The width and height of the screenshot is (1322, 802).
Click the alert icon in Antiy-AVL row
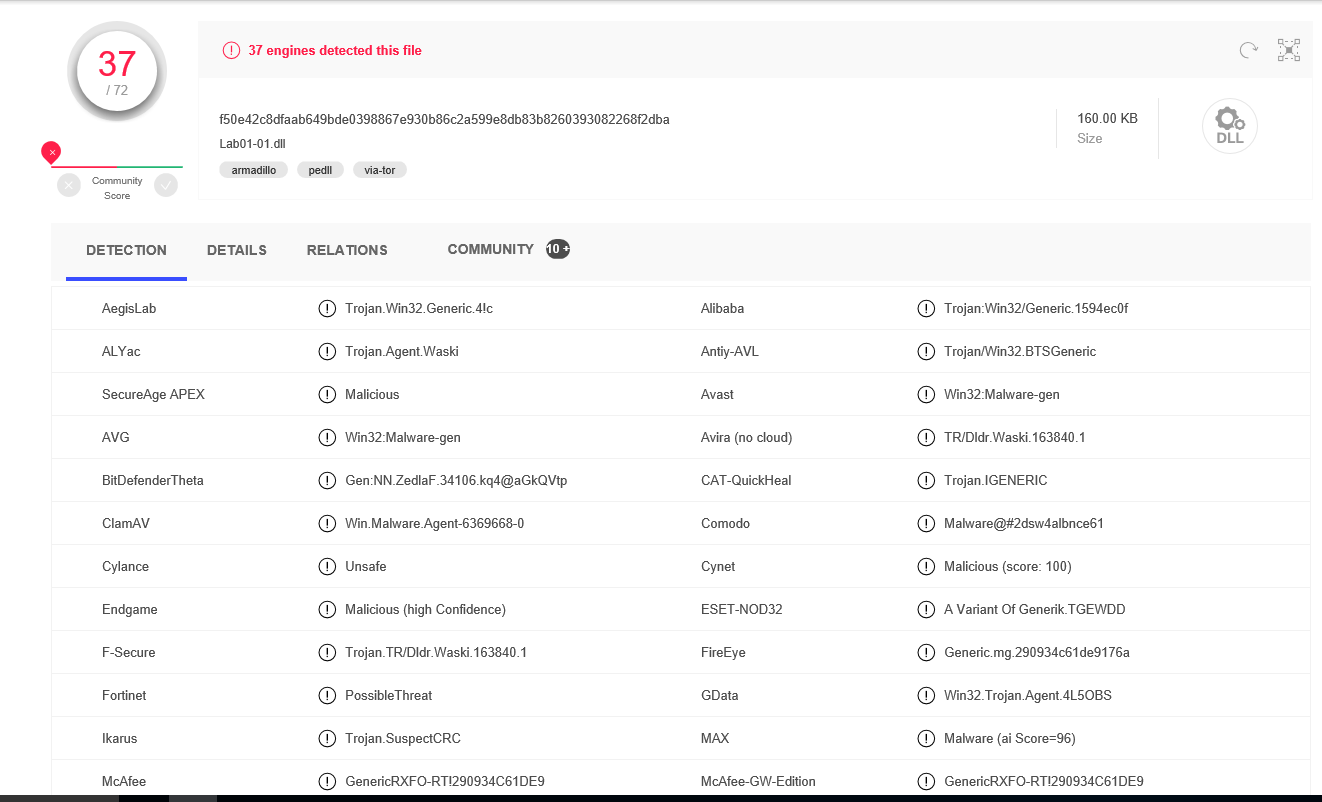(926, 351)
